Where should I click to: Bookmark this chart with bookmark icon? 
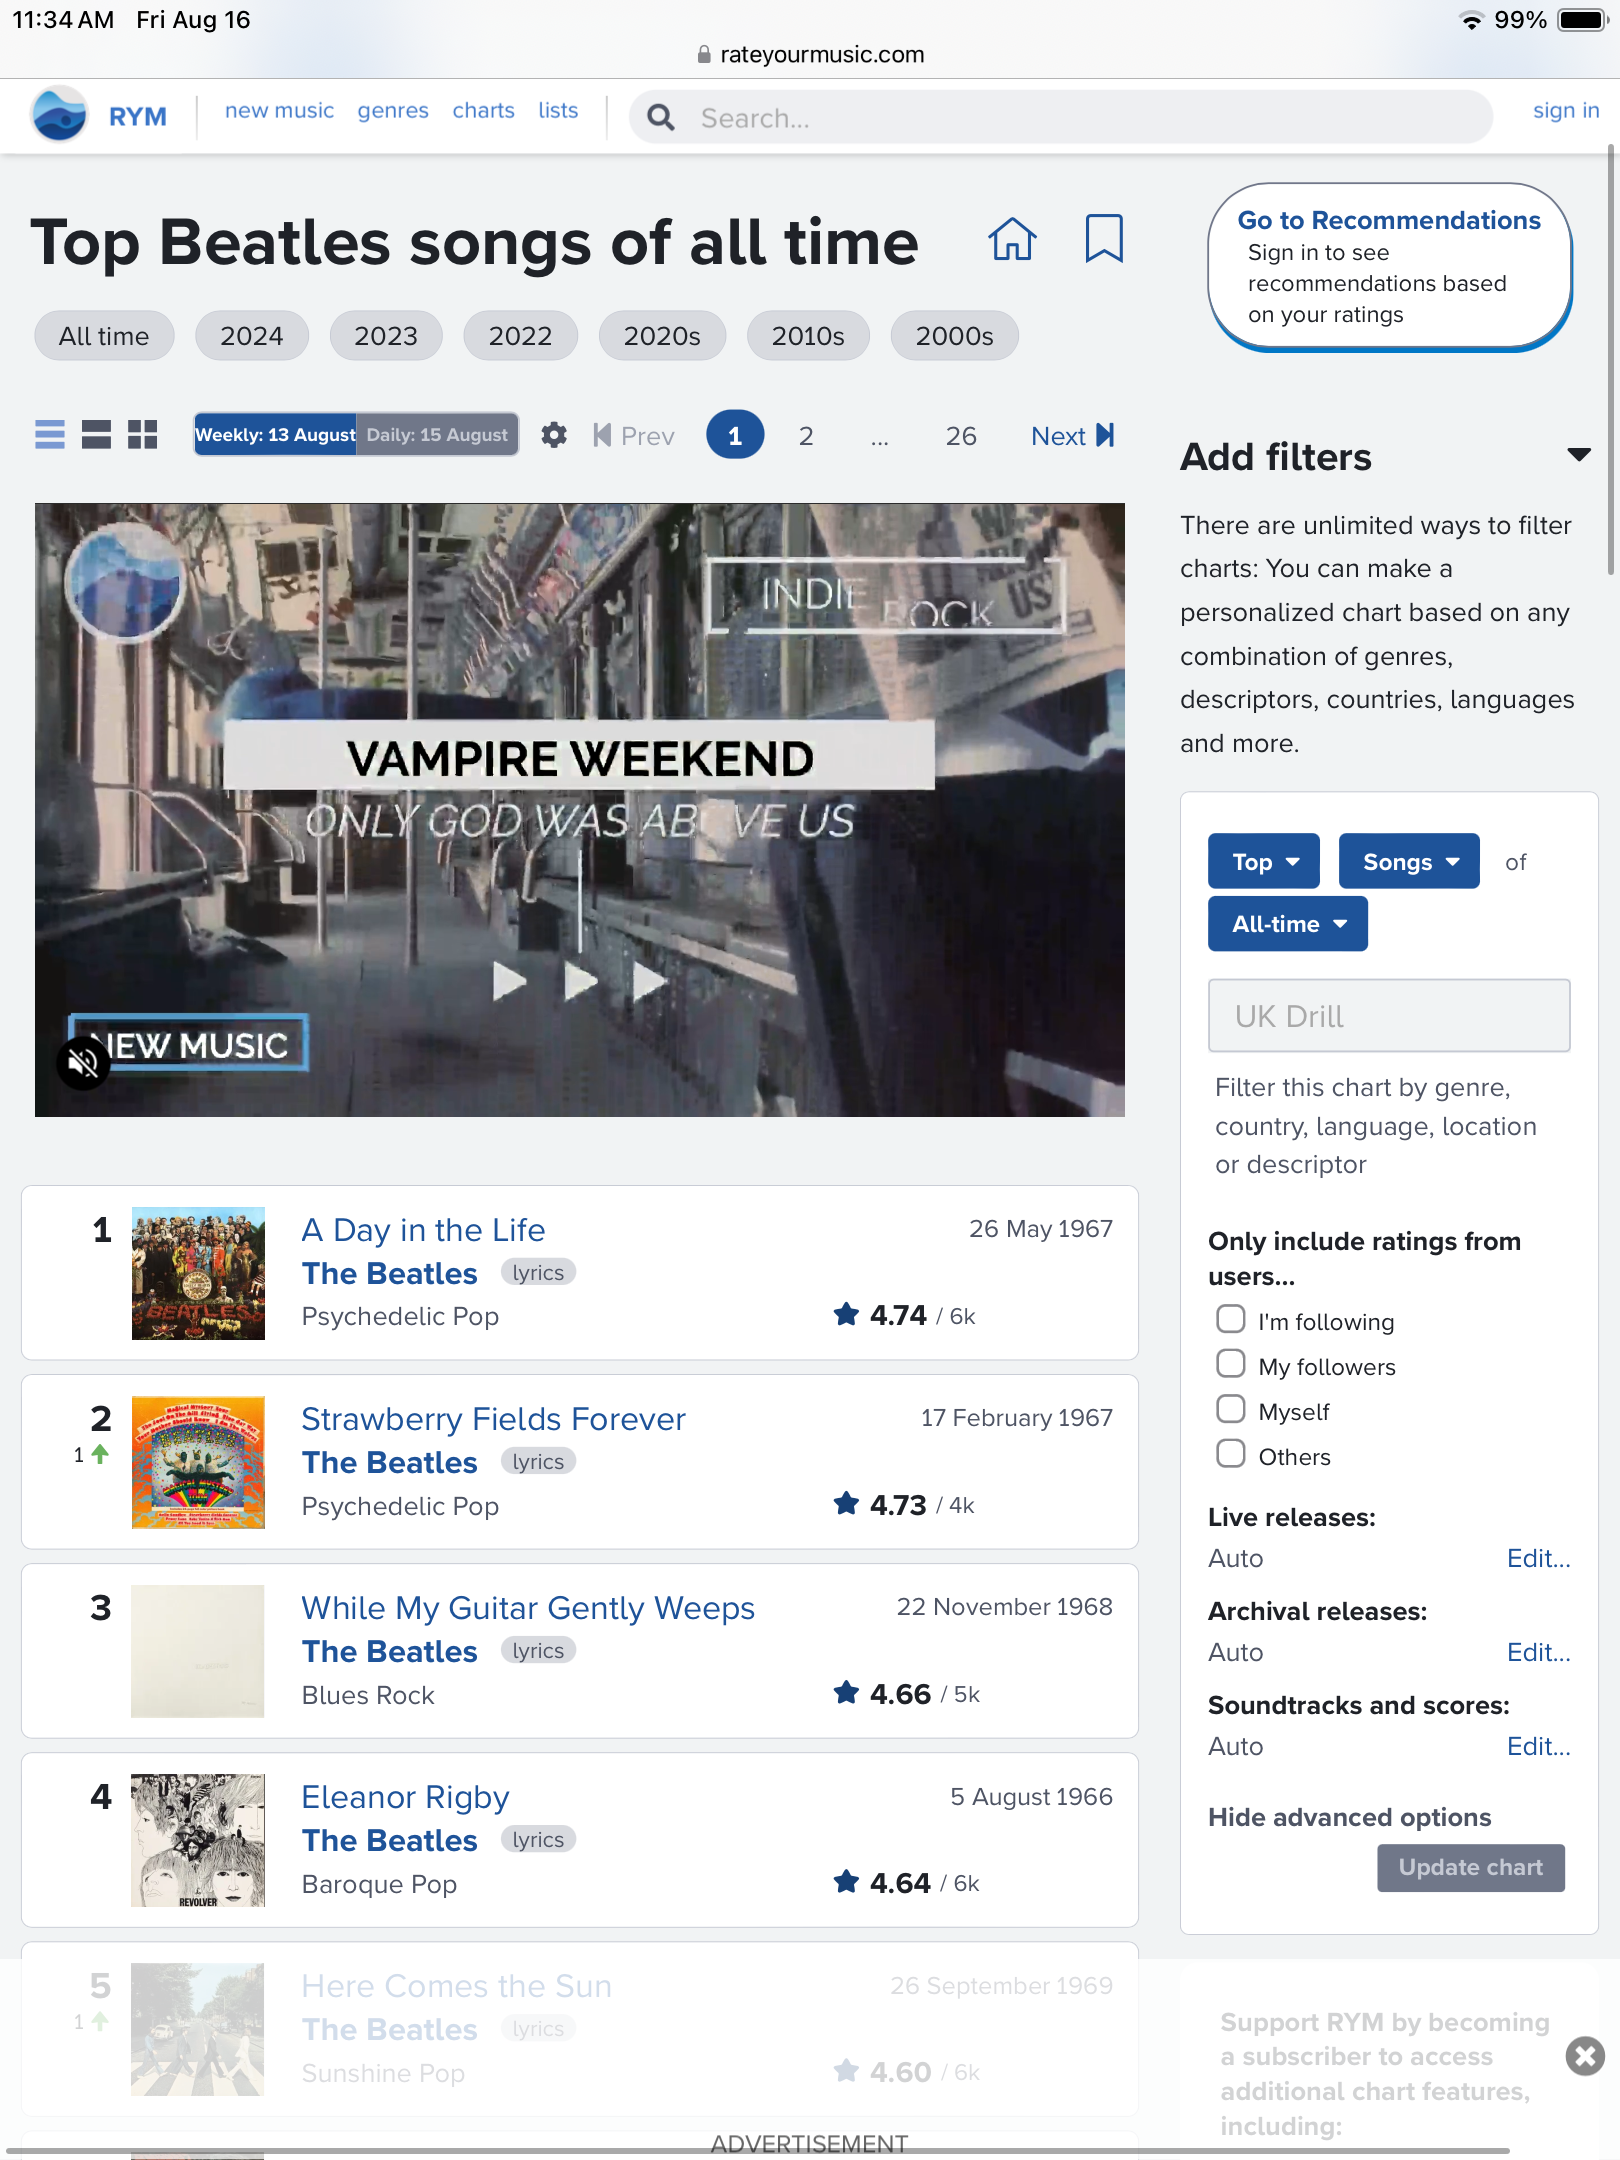pos(1104,239)
